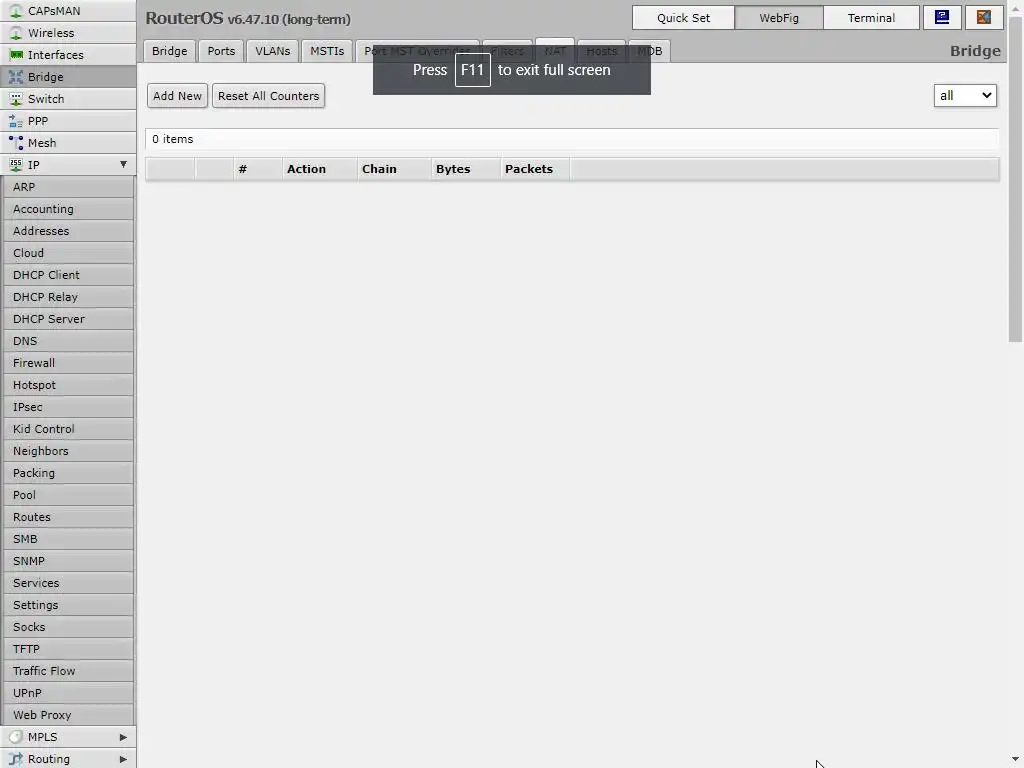The image size is (1024, 768).
Task: Open the 'all' chain filter dropdown
Action: pos(965,95)
